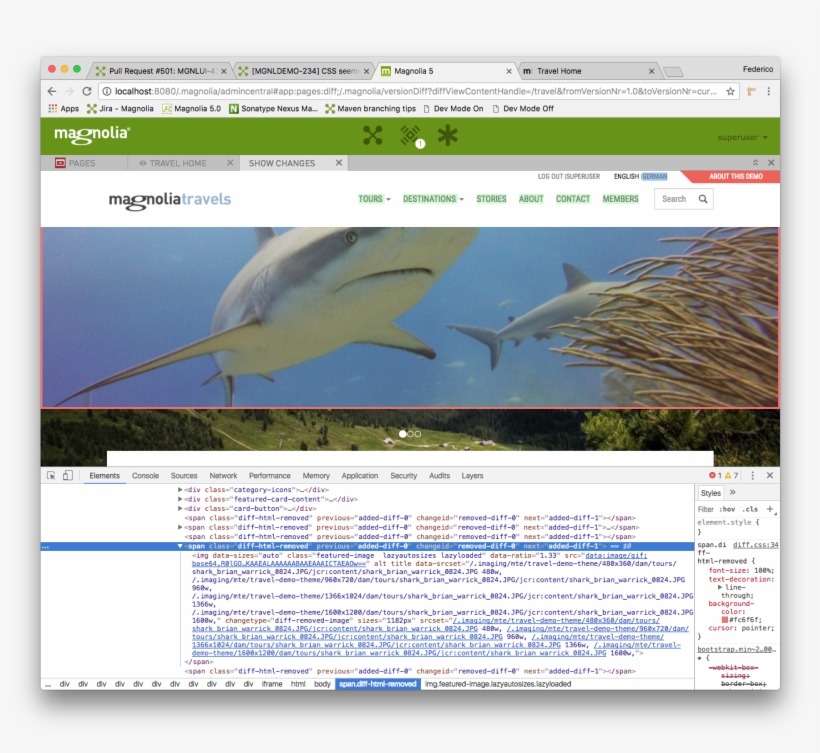This screenshot has width=820, height=753.
Task: Select the TRAVEL HOME tab
Action: click(x=177, y=163)
